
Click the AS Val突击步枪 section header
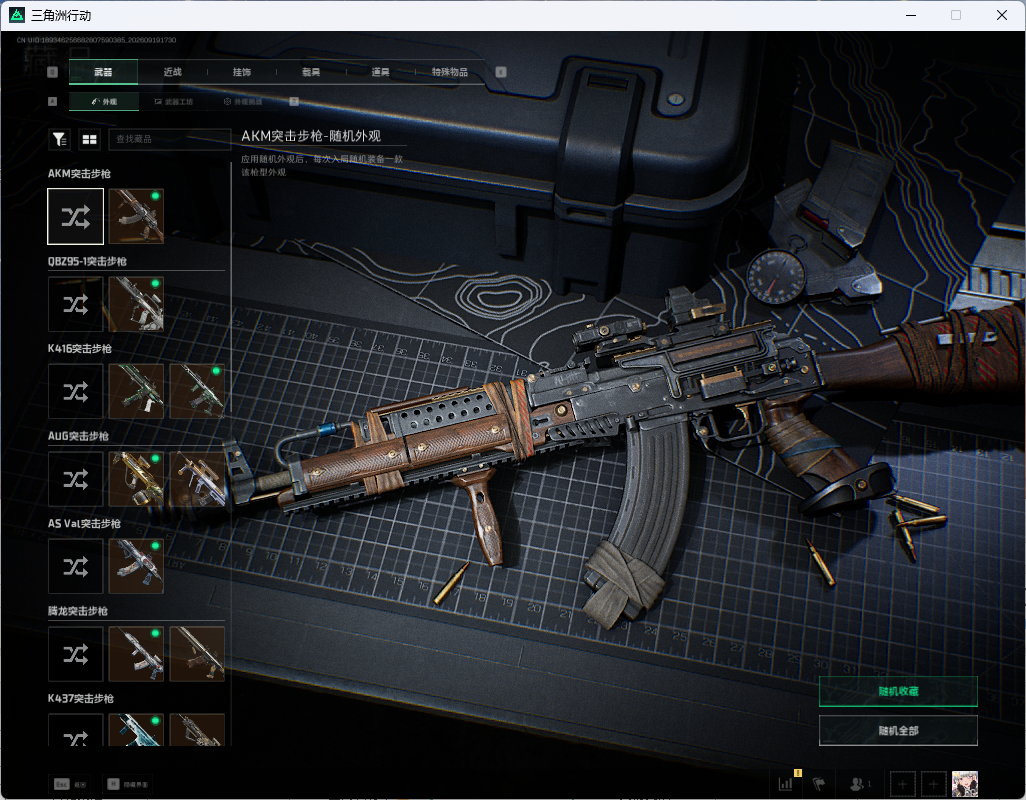84,523
